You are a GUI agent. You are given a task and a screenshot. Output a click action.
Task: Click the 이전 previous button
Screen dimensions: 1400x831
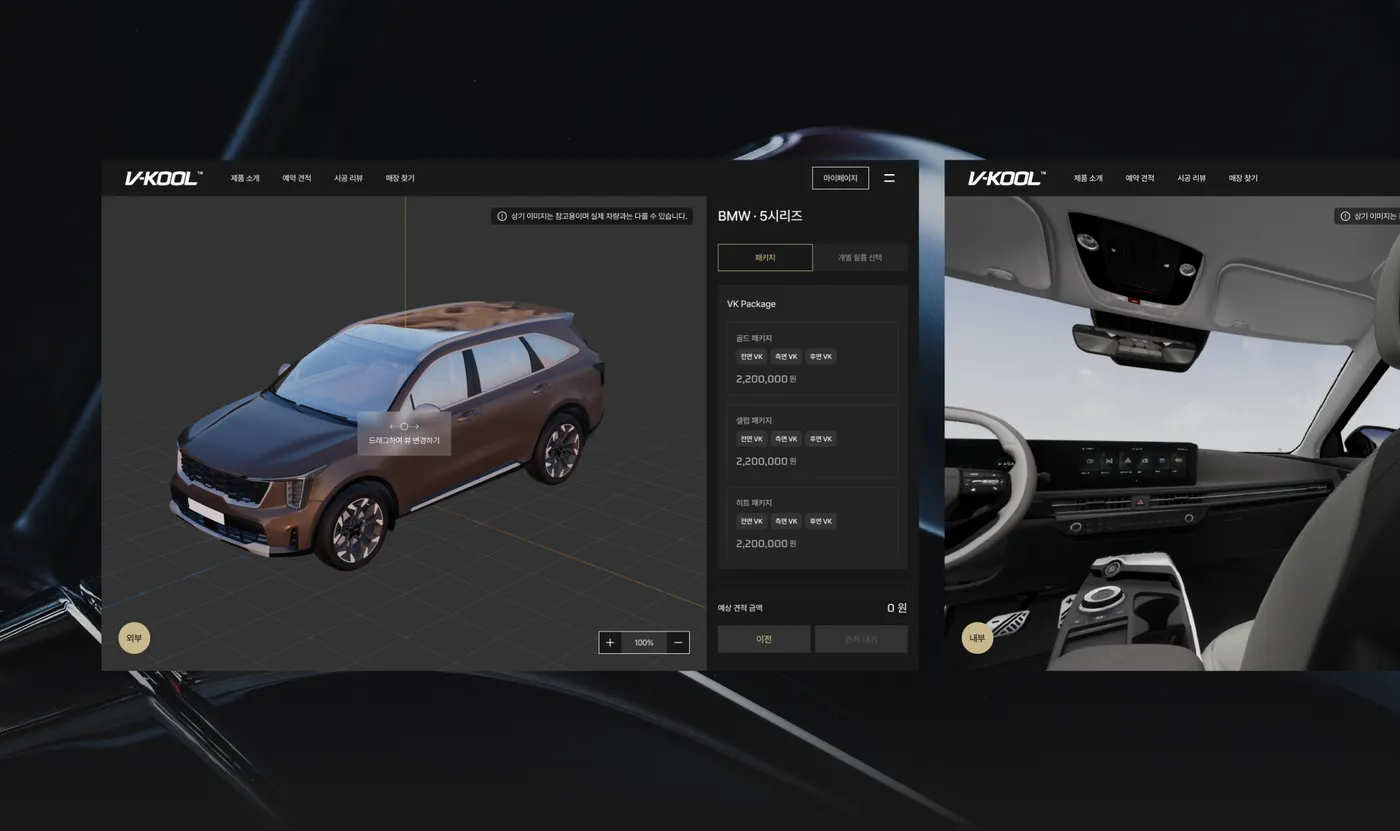764,639
